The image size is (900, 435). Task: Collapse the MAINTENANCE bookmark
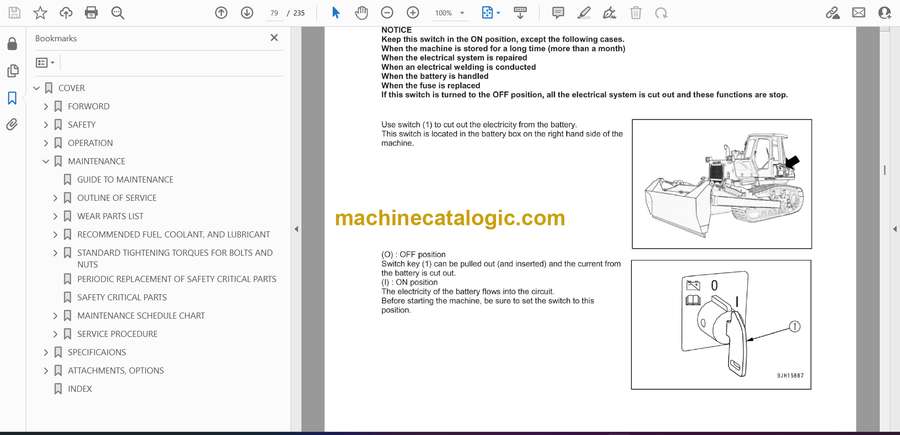coord(46,162)
